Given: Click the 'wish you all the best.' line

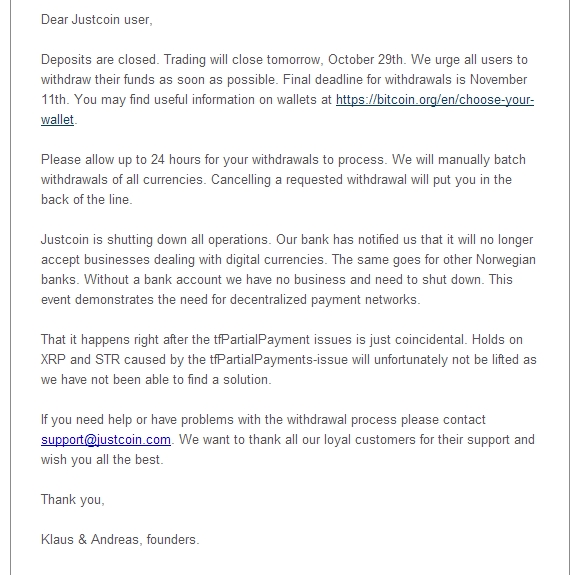Looking at the screenshot, I should coord(102,460).
